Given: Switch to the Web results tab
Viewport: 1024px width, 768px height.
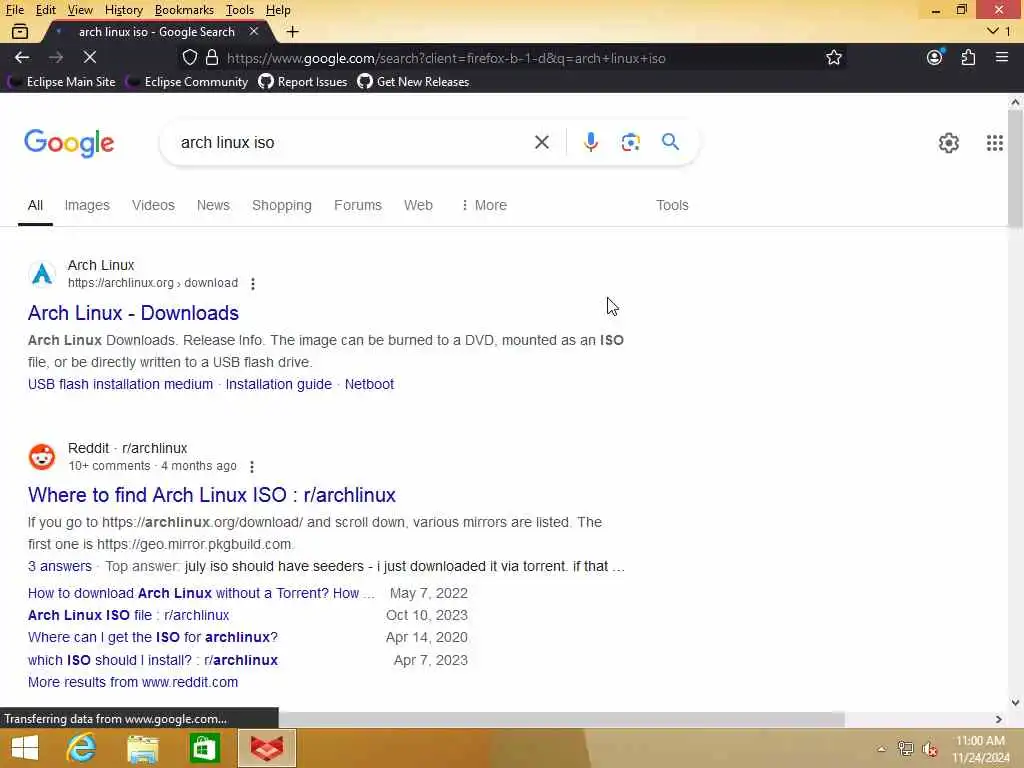Looking at the screenshot, I should point(418,205).
